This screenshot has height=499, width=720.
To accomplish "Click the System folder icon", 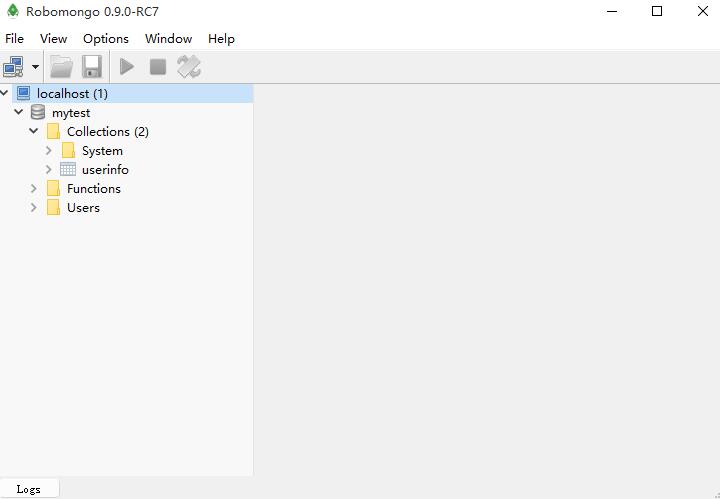I will point(68,150).
